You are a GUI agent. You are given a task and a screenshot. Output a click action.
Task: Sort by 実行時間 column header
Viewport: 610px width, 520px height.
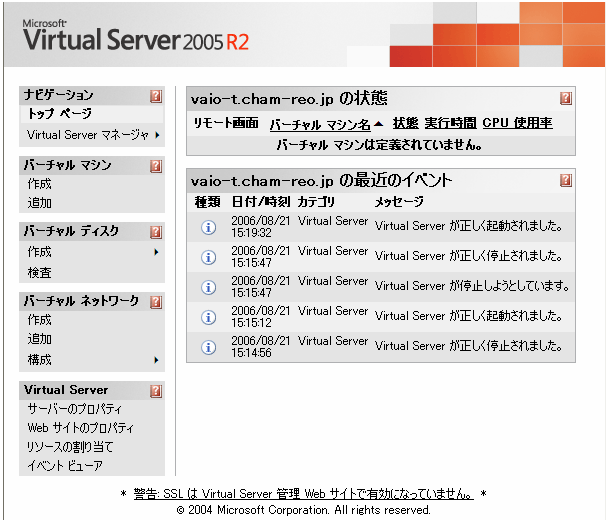pyautogui.click(x=450, y=123)
